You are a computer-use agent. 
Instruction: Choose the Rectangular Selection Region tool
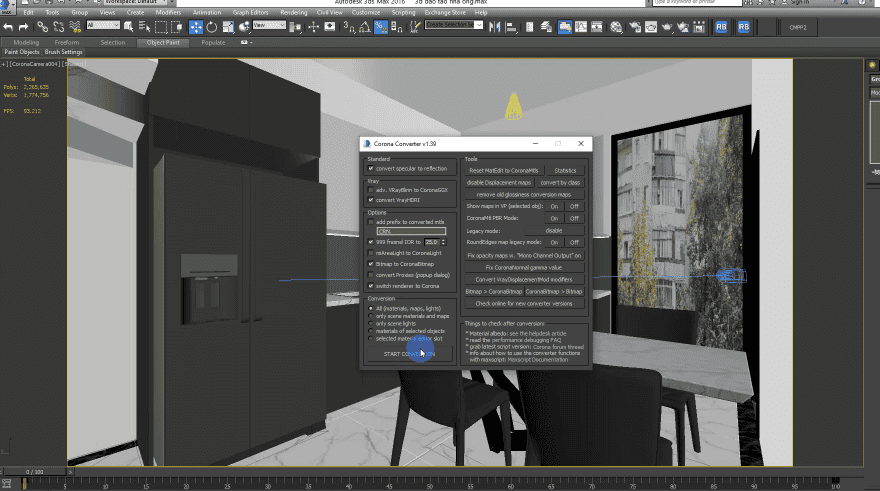(161, 27)
